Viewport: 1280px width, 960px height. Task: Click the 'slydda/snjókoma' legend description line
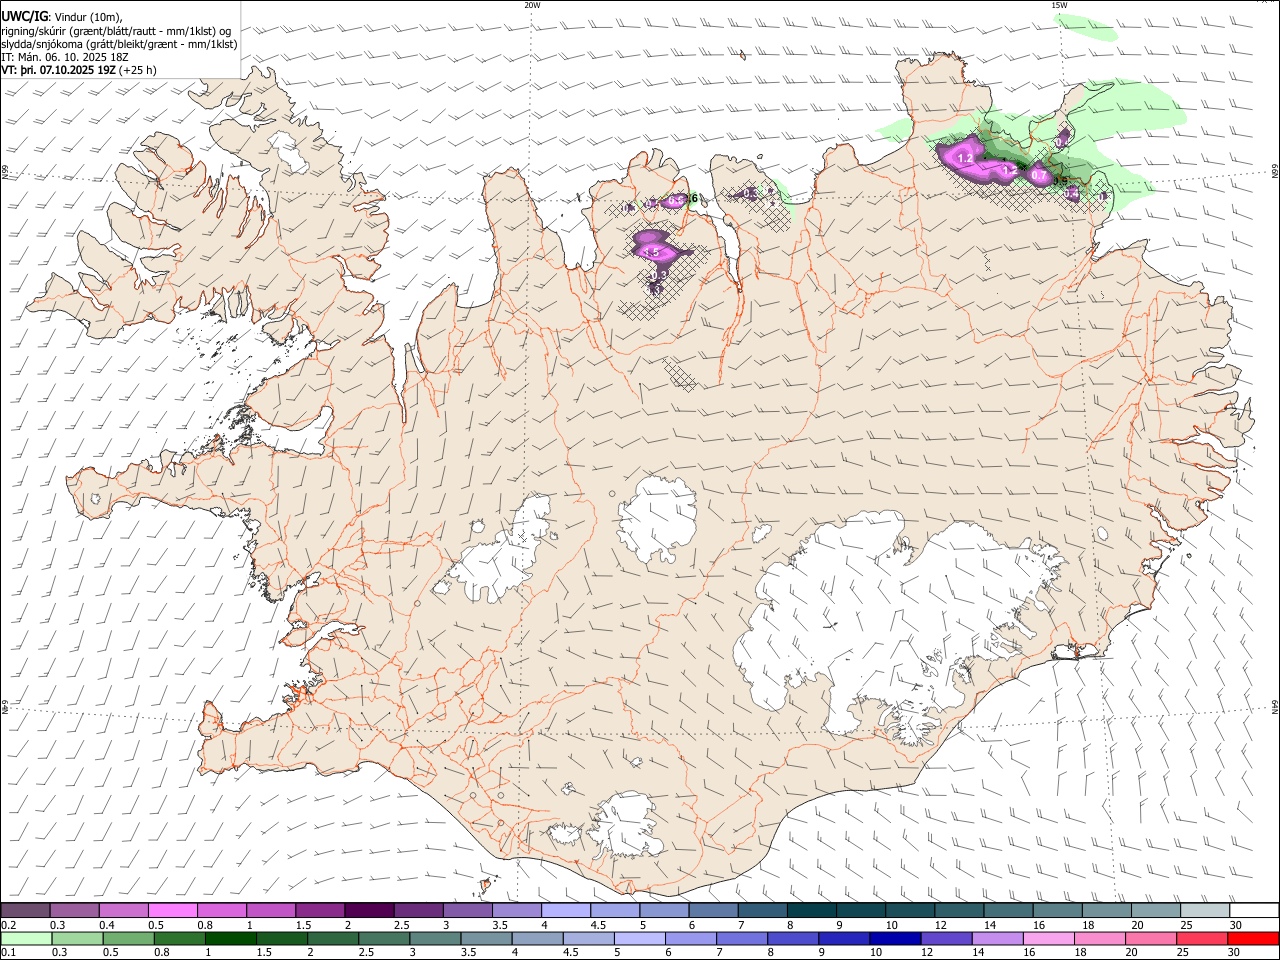coord(119,44)
